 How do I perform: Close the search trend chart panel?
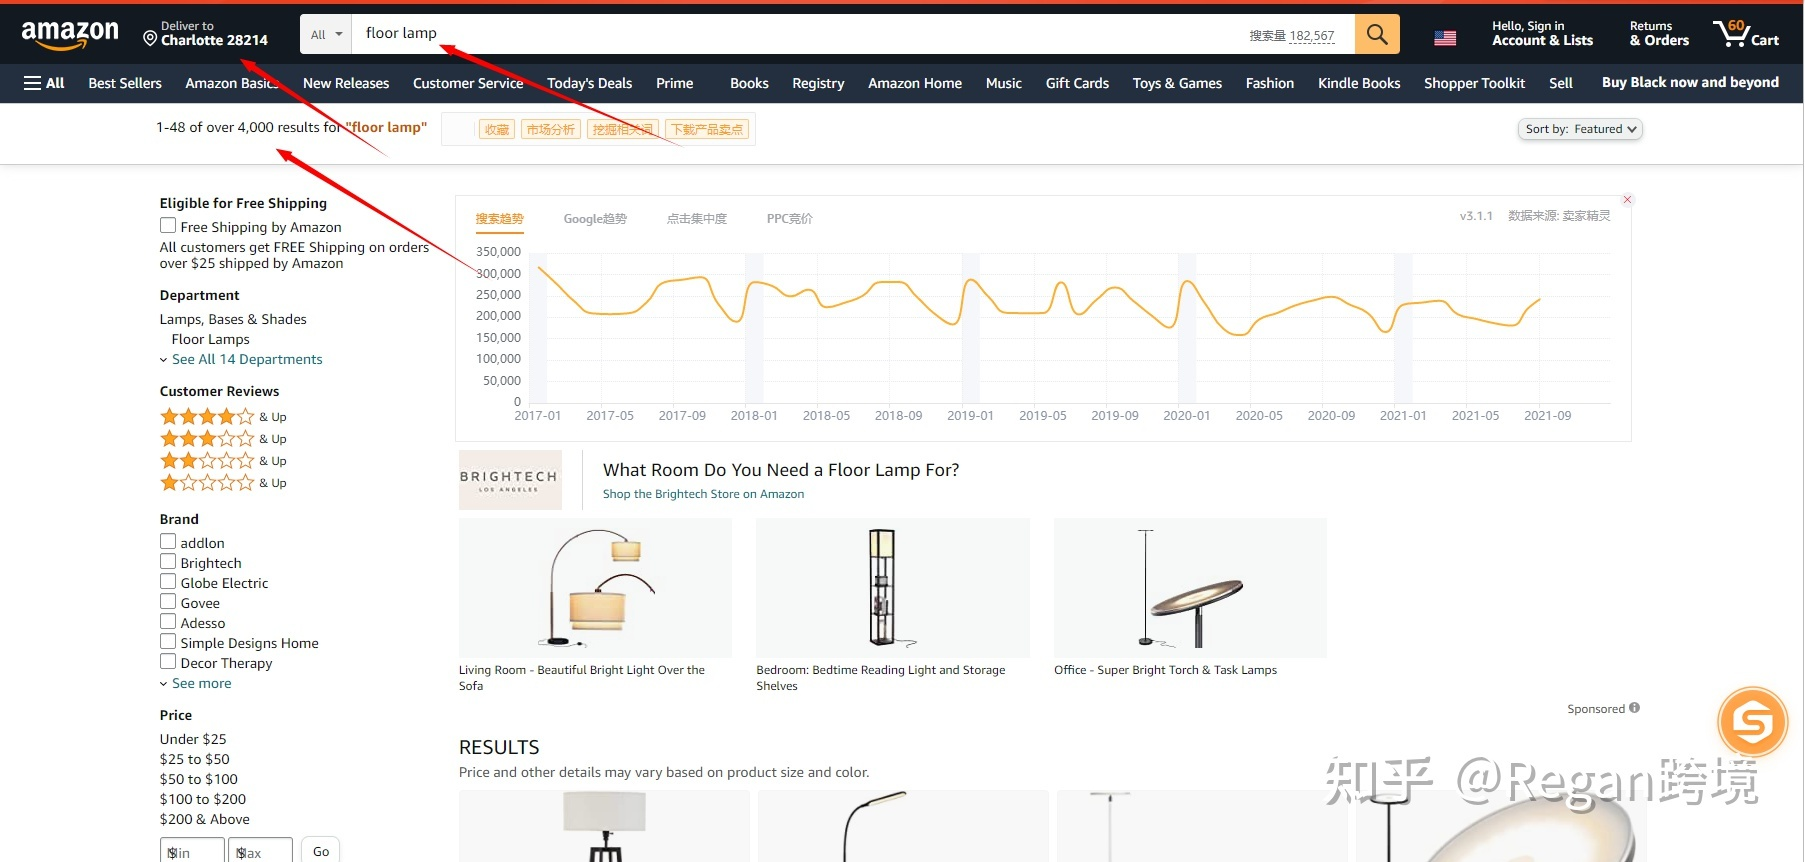pos(1627,200)
